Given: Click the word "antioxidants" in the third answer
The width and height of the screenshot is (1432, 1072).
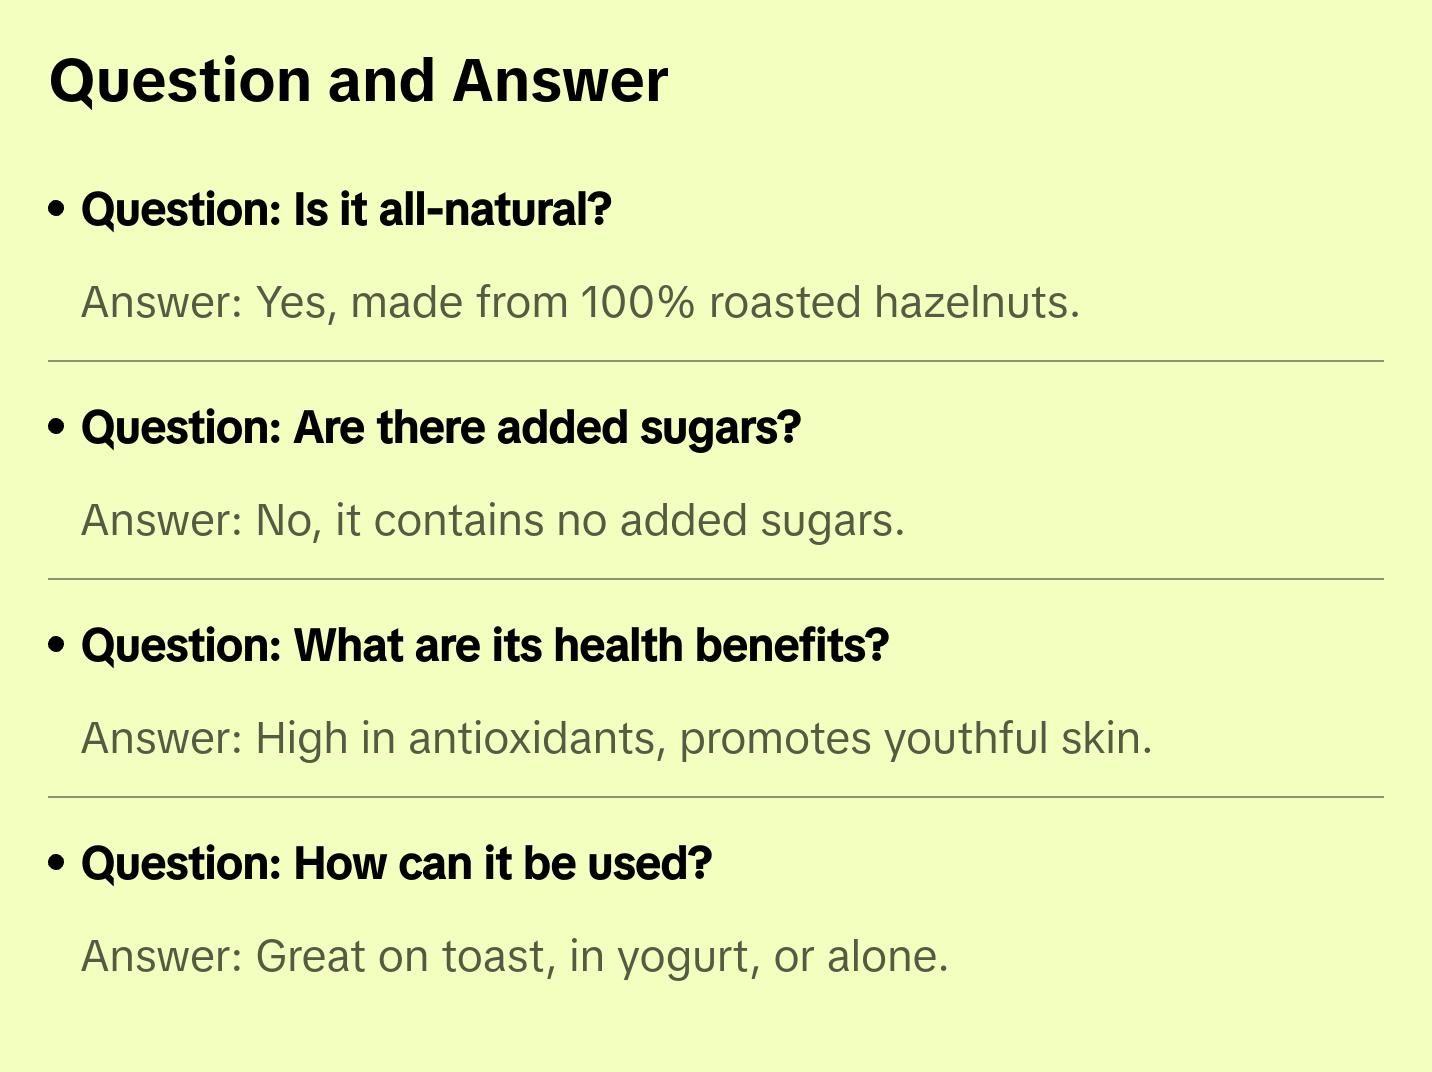Looking at the screenshot, I should (534, 738).
